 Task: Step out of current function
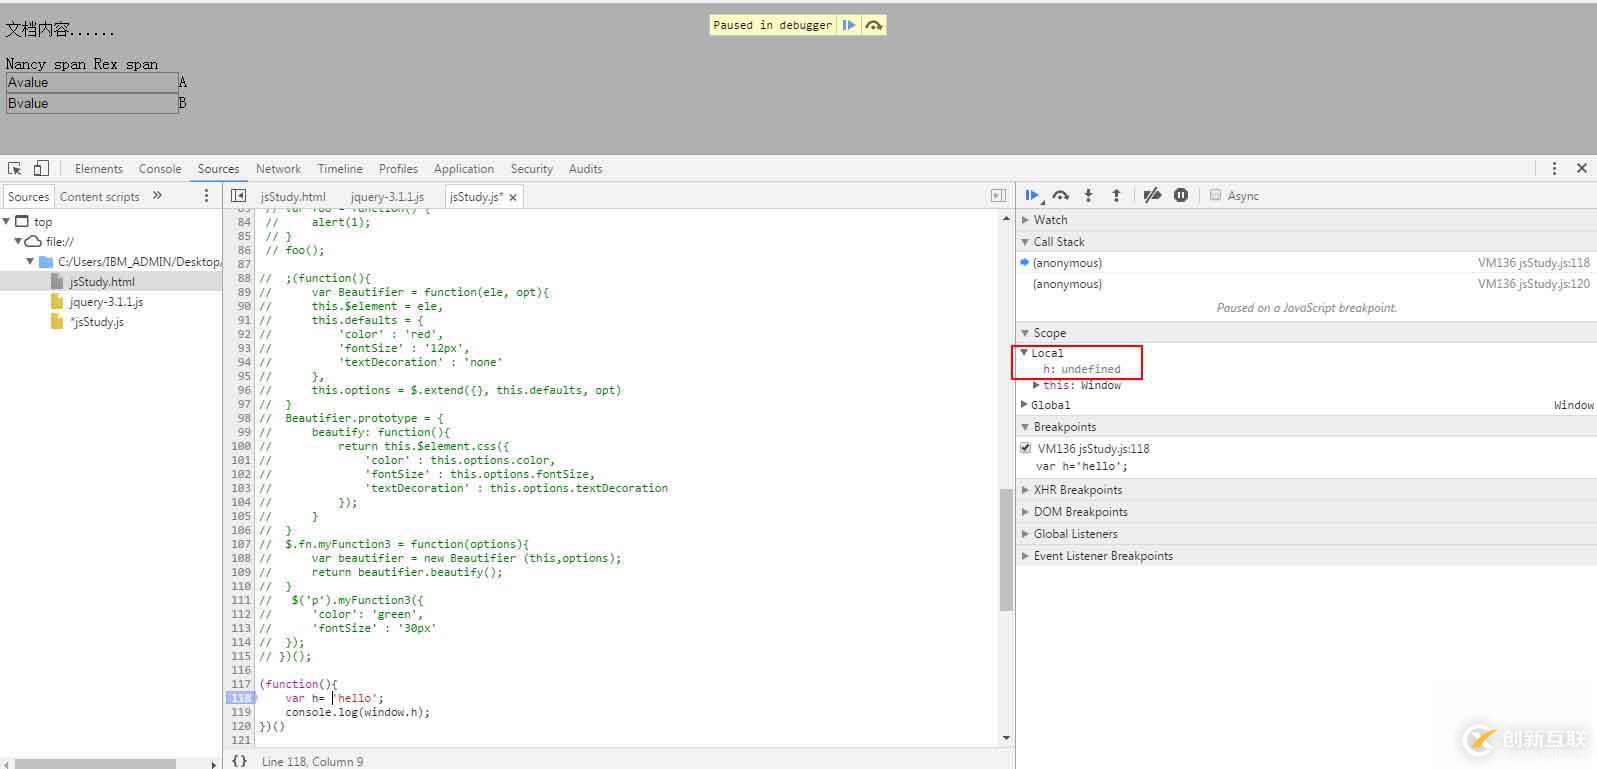(x=1116, y=196)
